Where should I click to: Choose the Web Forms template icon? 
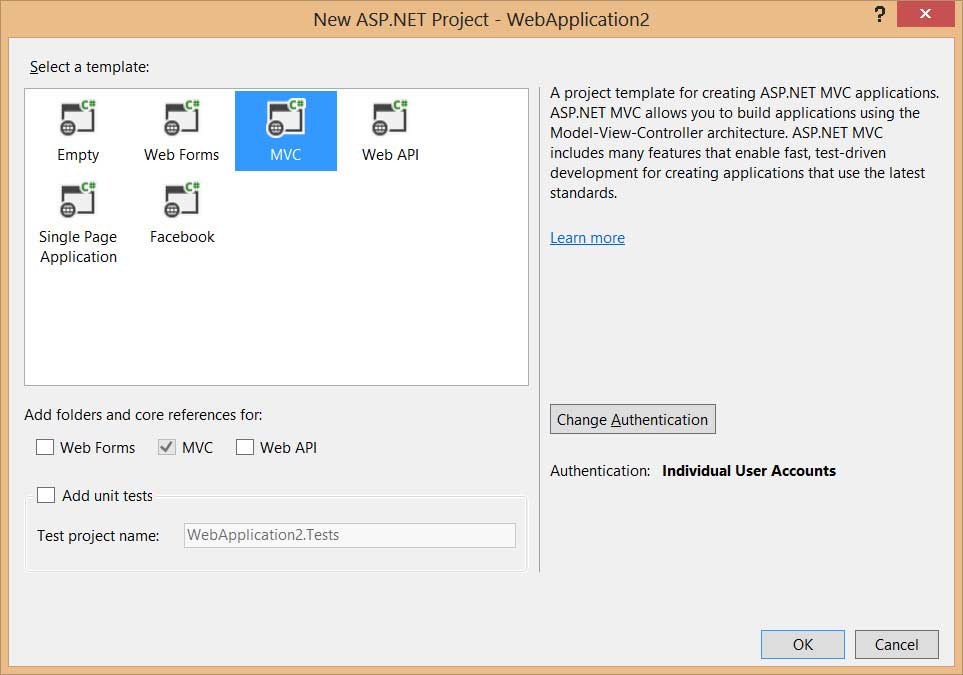[x=182, y=117]
